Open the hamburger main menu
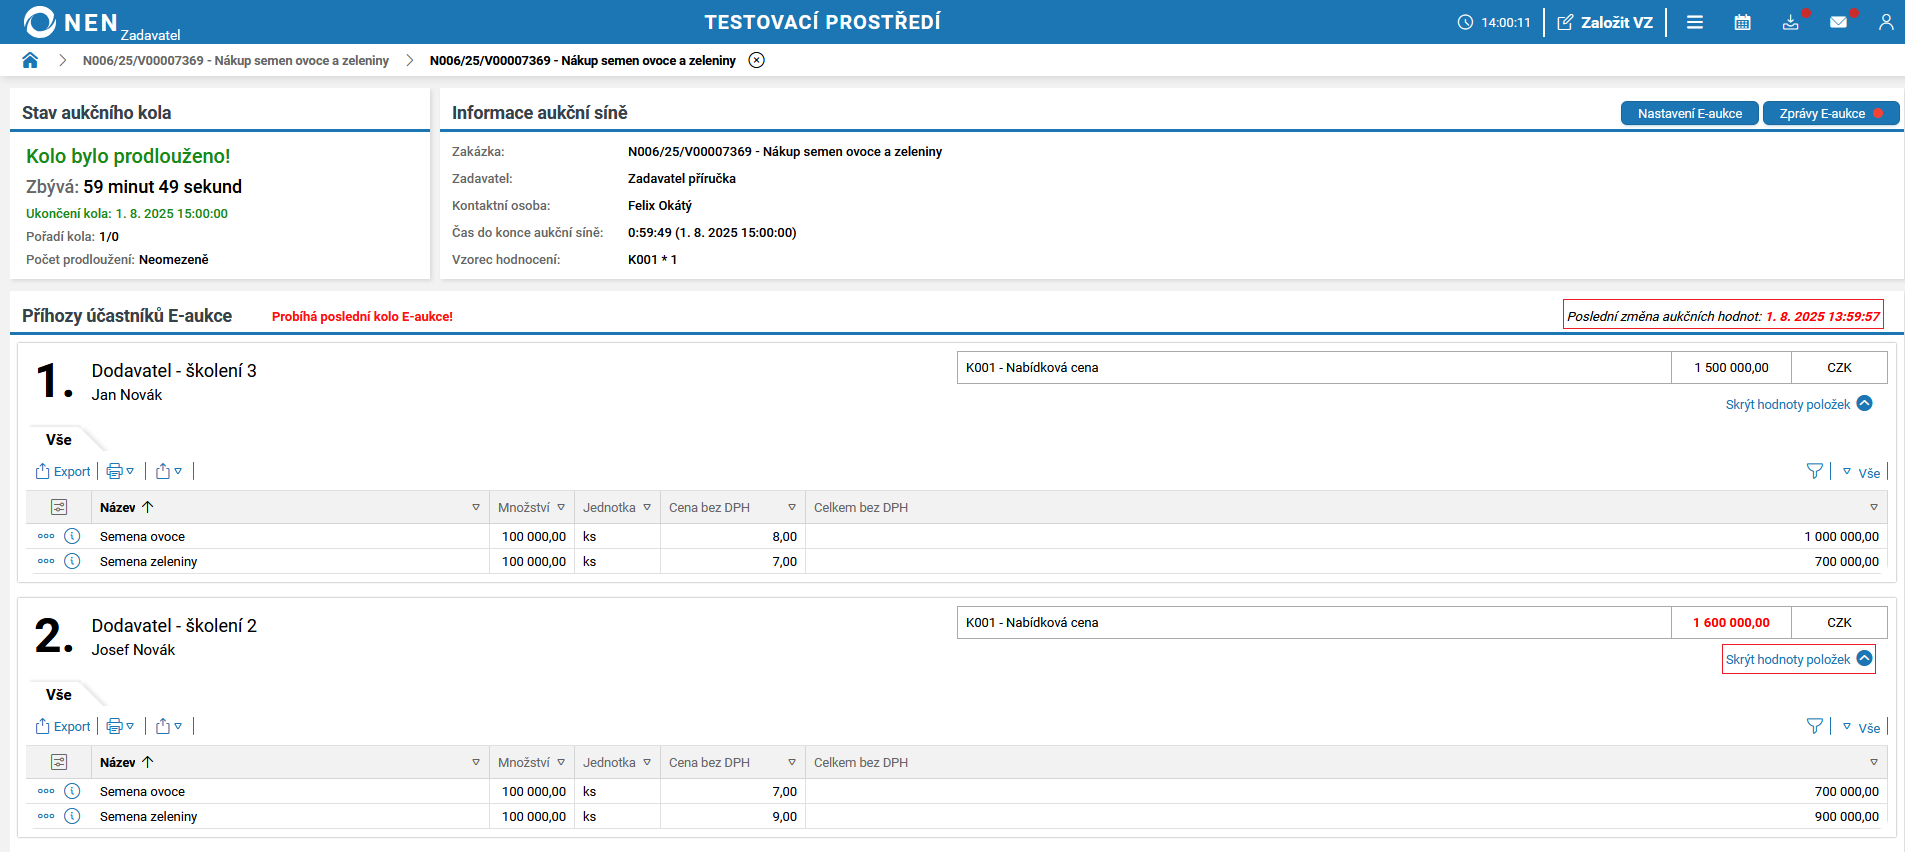Screen dimensions: 1905x852 coord(1694,22)
